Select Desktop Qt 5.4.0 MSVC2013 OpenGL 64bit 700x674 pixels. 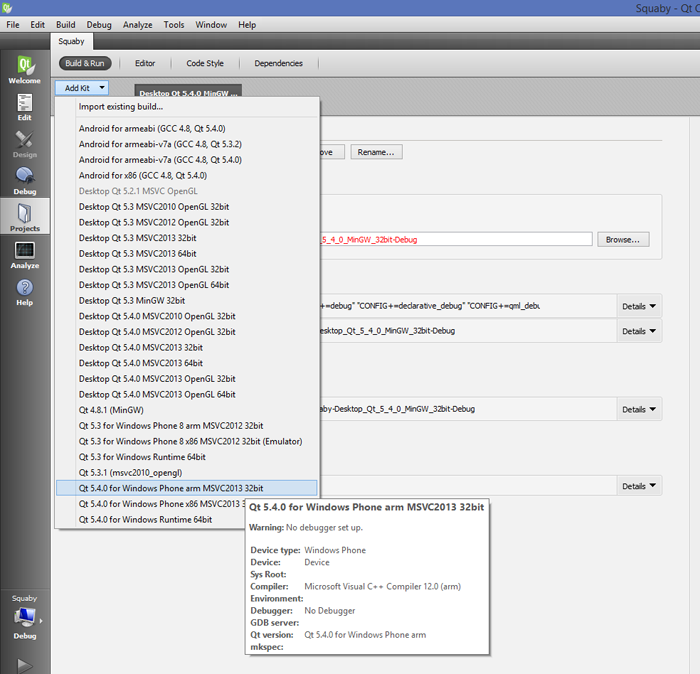(188, 394)
